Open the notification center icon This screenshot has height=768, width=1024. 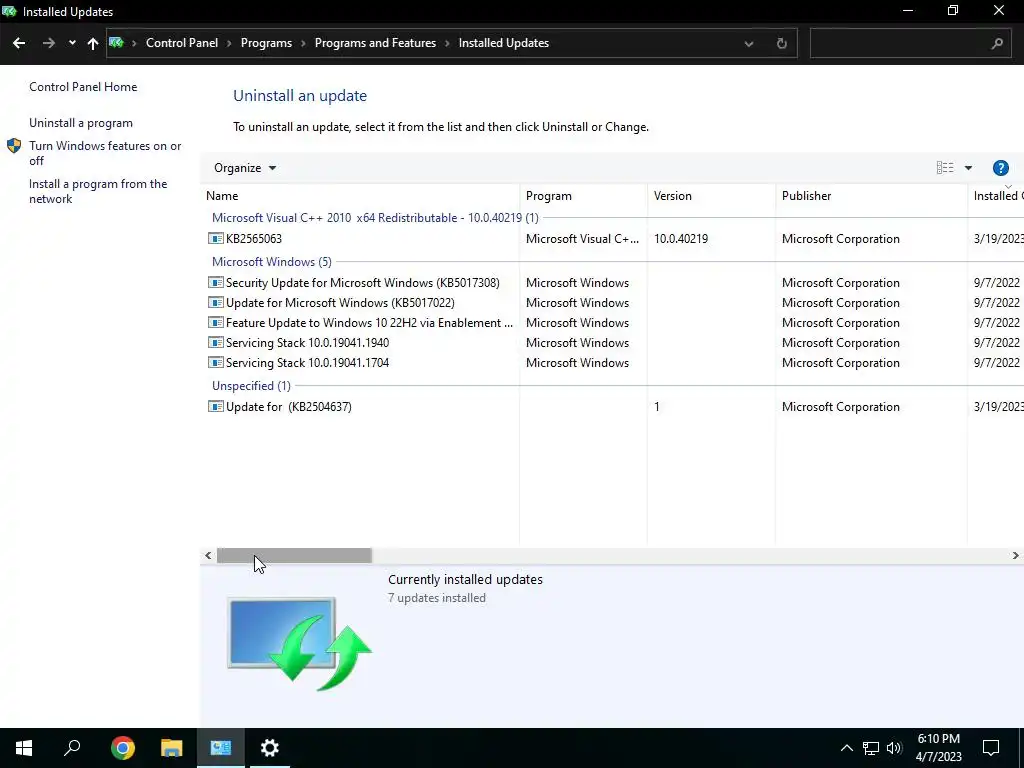point(991,748)
